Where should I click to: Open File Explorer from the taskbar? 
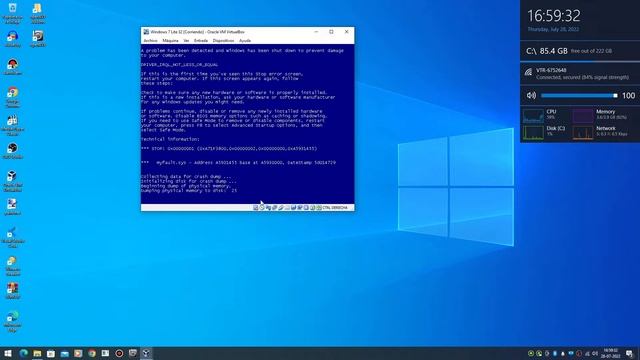click(x=37, y=353)
